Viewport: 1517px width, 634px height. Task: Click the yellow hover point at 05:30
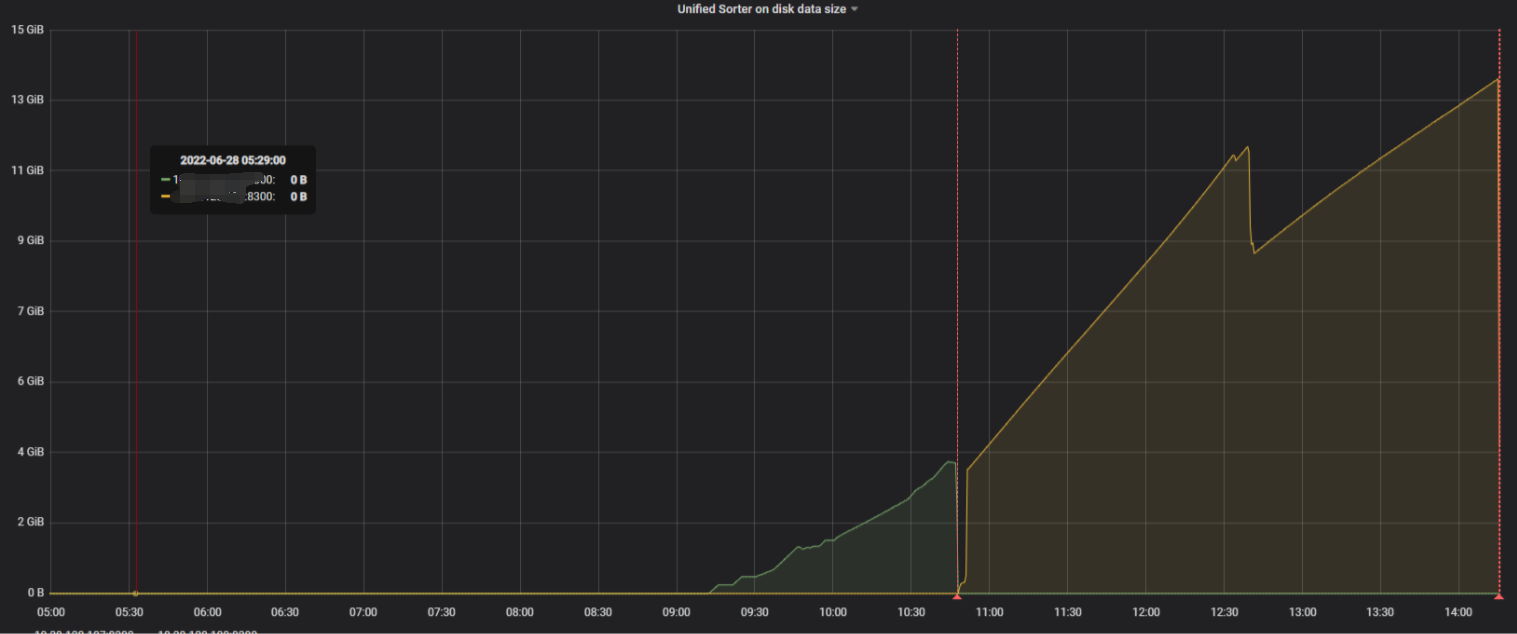coord(136,593)
